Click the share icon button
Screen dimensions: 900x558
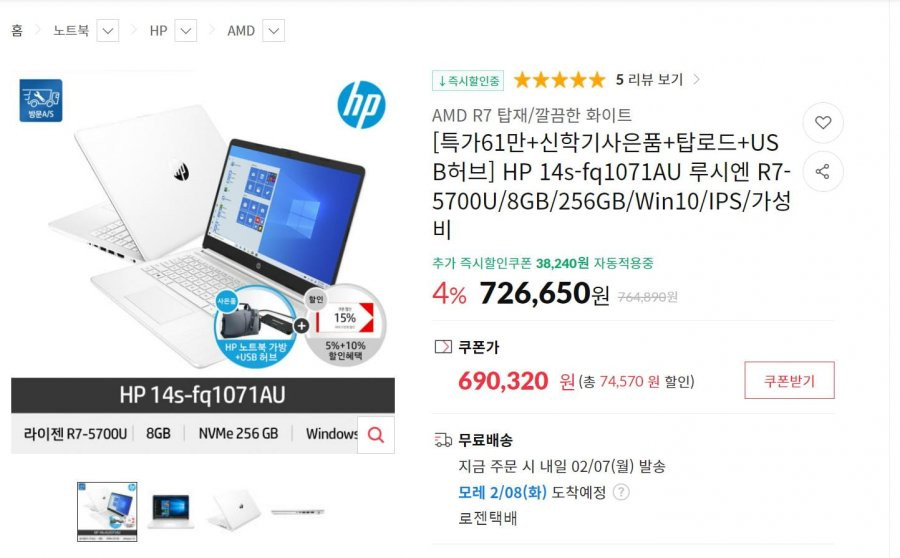823,171
